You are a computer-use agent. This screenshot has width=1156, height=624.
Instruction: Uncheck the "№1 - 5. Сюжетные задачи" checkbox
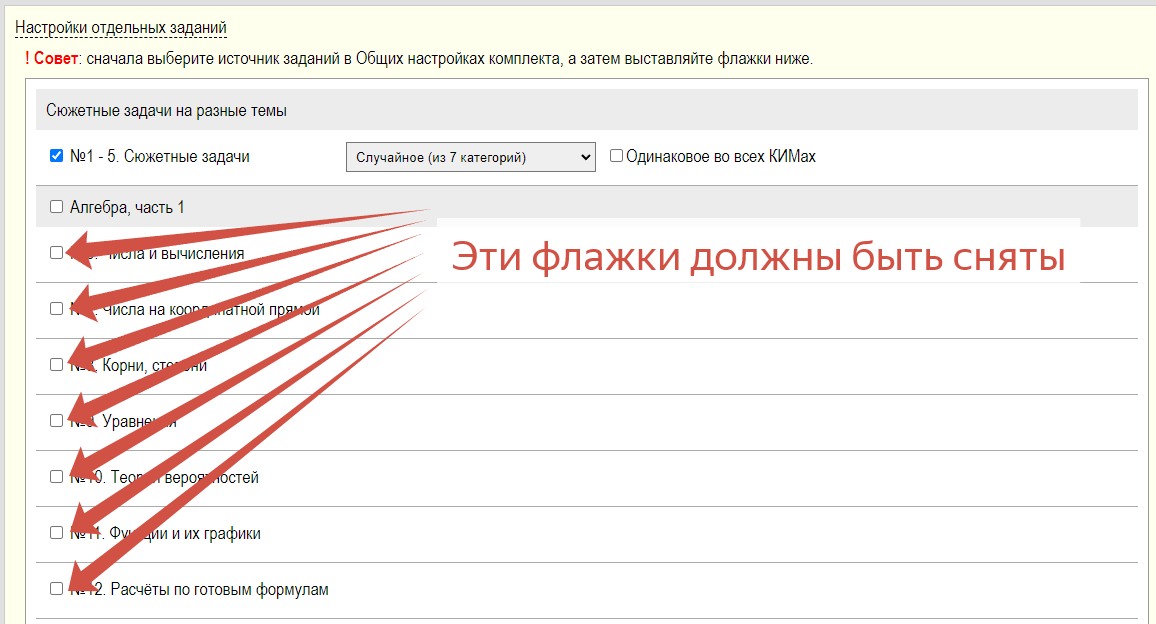57,156
